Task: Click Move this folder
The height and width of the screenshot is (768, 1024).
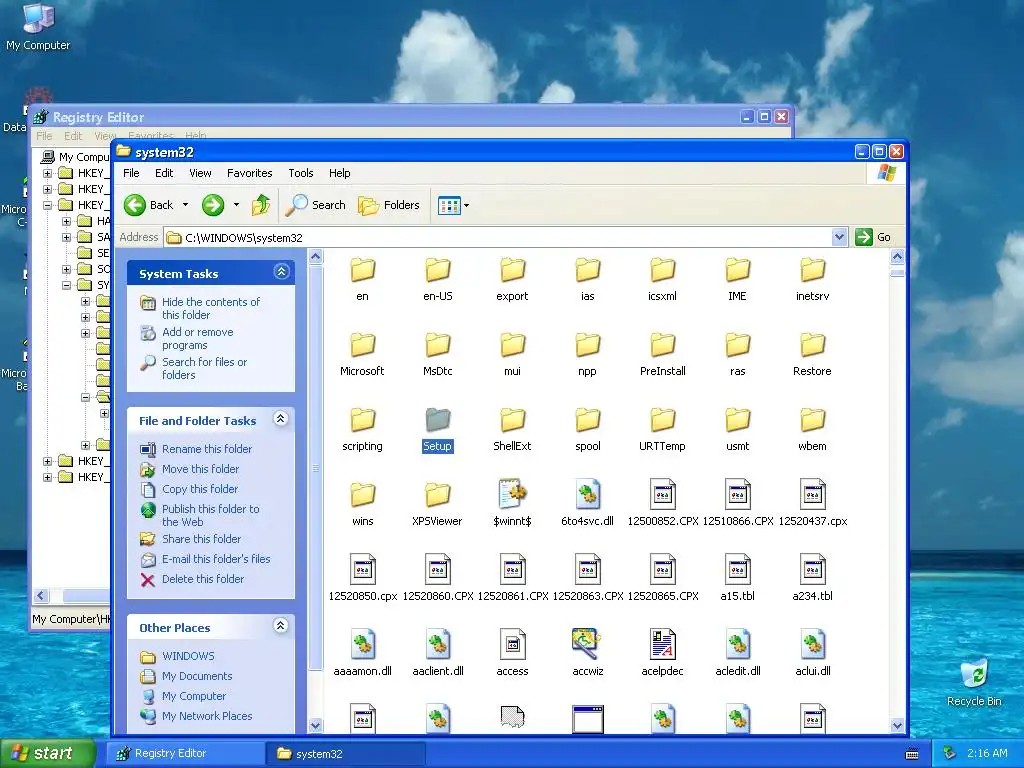Action: pyautogui.click(x=200, y=469)
